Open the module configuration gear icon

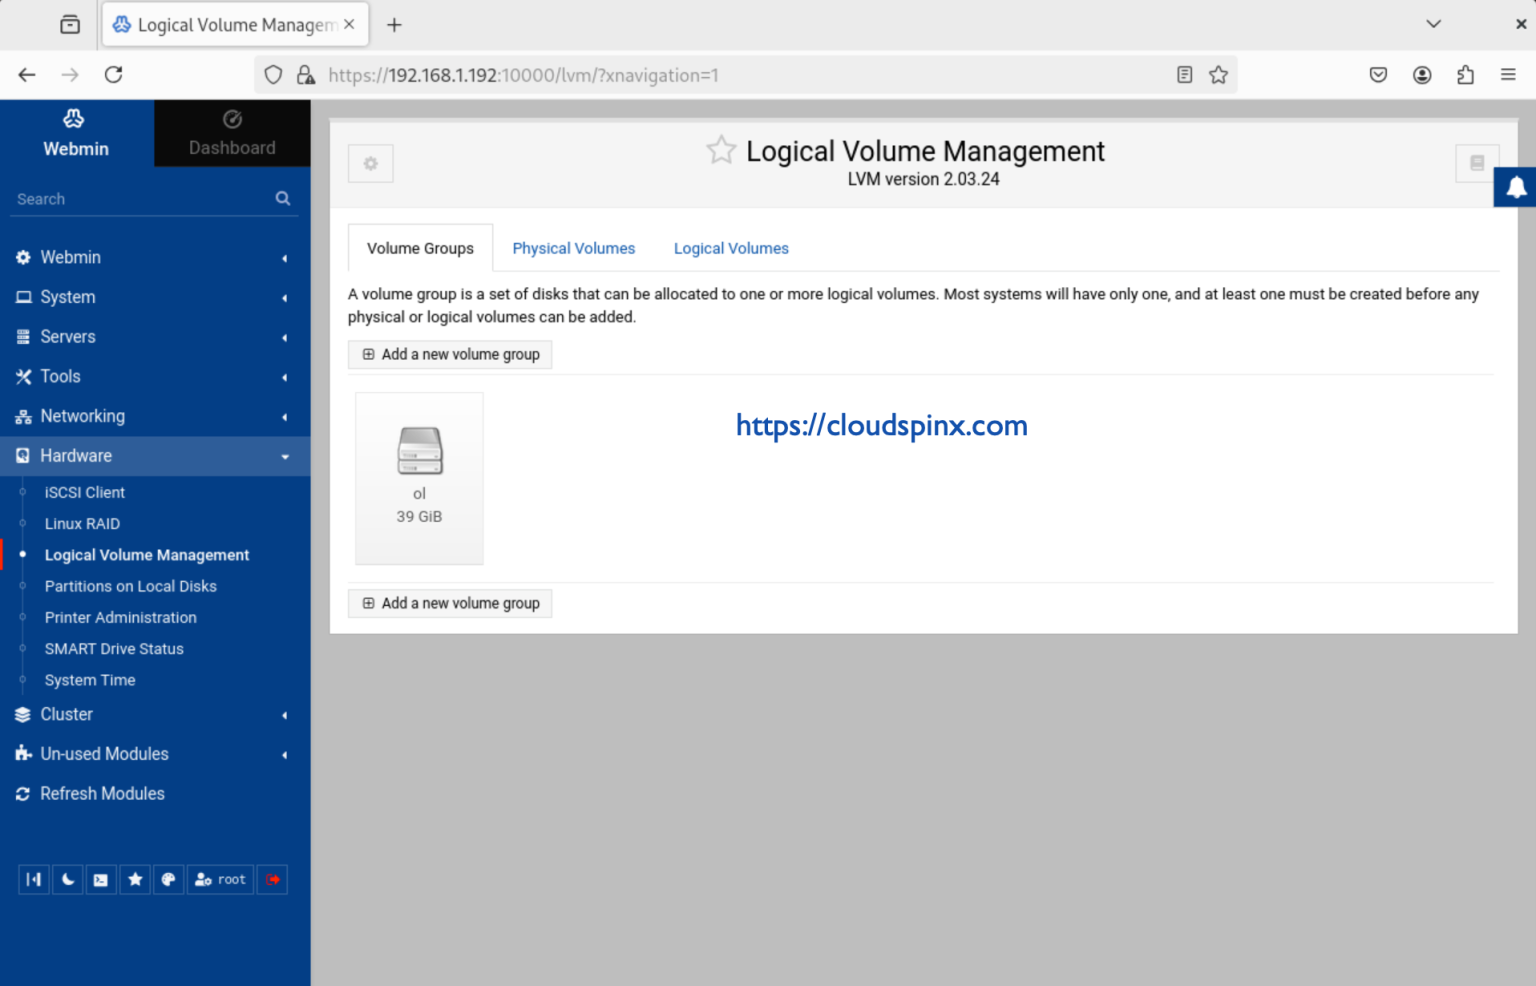click(x=370, y=163)
